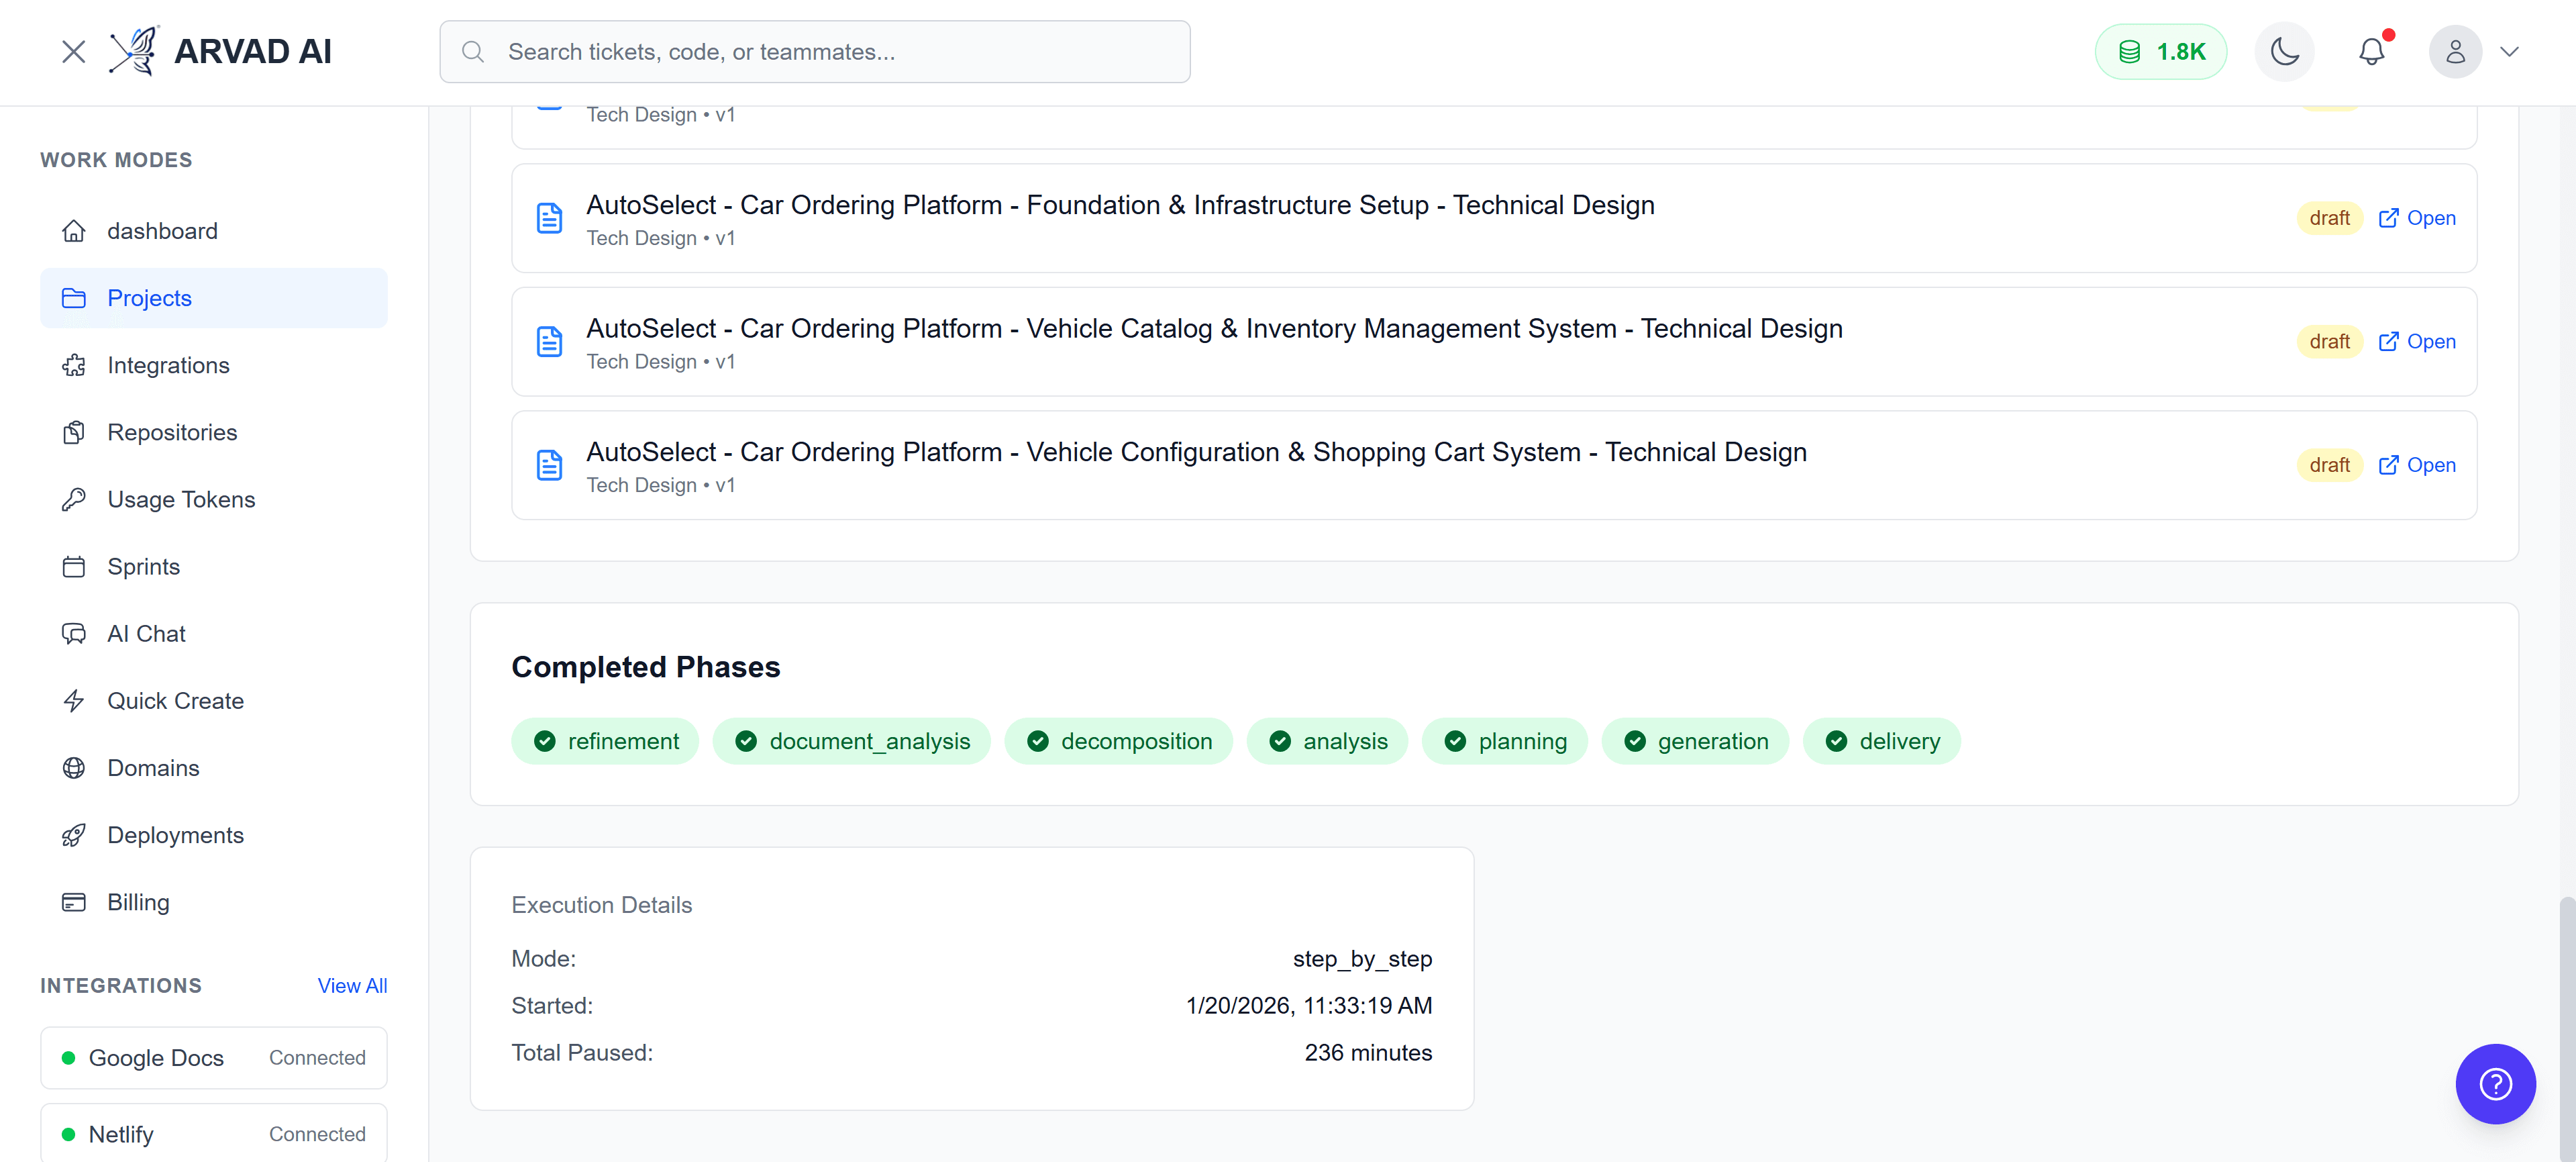Screen dimensions: 2576x1162
Task: Click the Integrations puzzle icon
Action: tap(74, 365)
